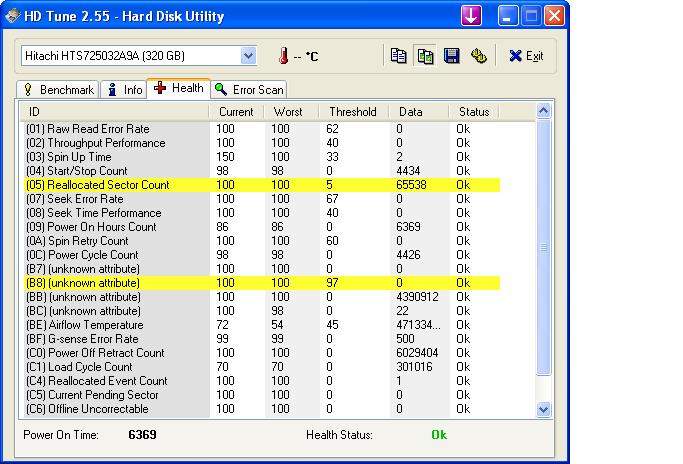
Task: Click the pink download arrow in title bar
Action: [x=472, y=16]
